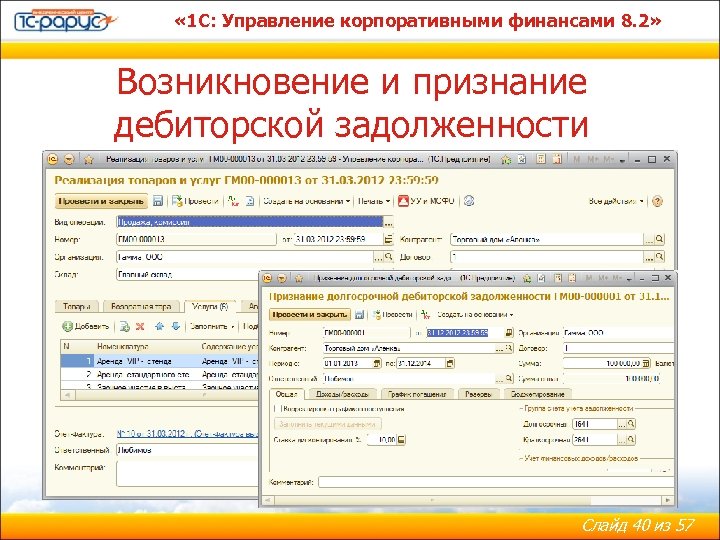The height and width of the screenshot is (540, 720).
Task: Open calculator button in Сумма field
Action: (646, 363)
